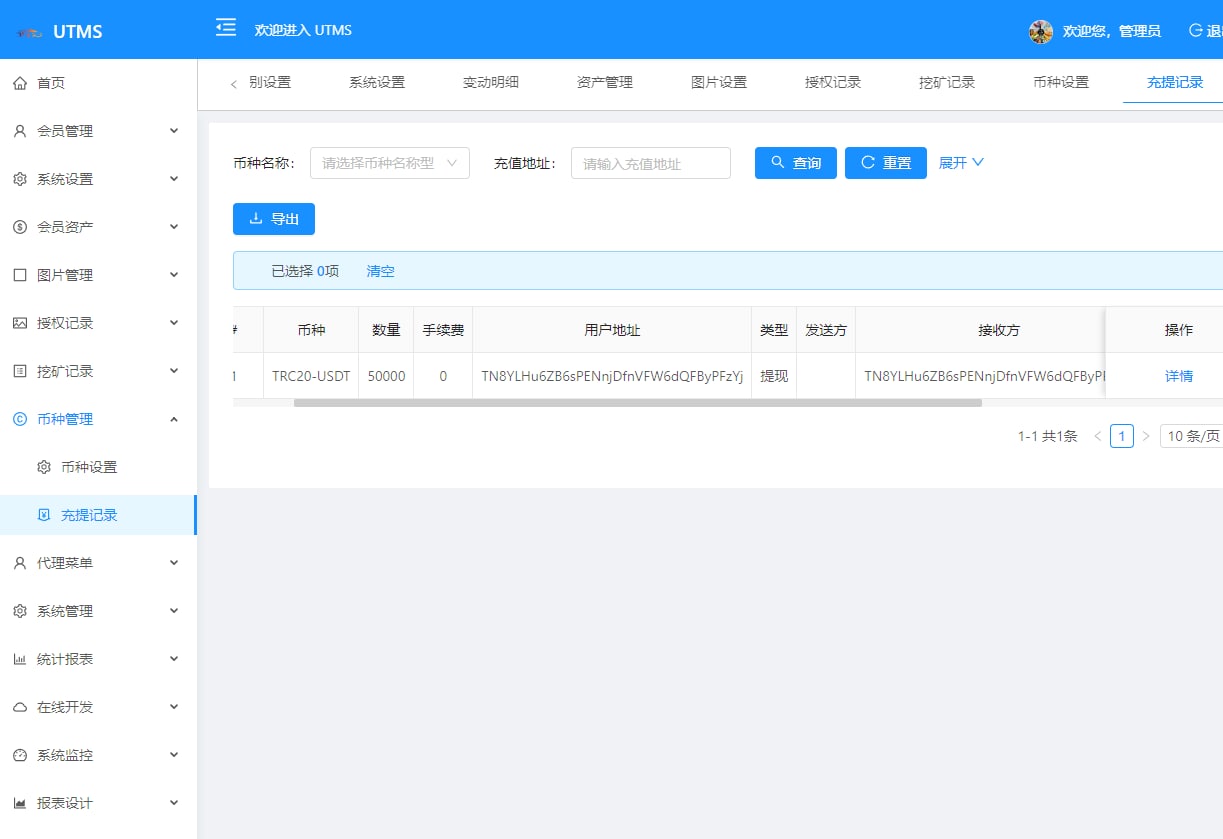The height and width of the screenshot is (839, 1223).
Task: Click the tab scroll left arrow
Action: point(234,84)
